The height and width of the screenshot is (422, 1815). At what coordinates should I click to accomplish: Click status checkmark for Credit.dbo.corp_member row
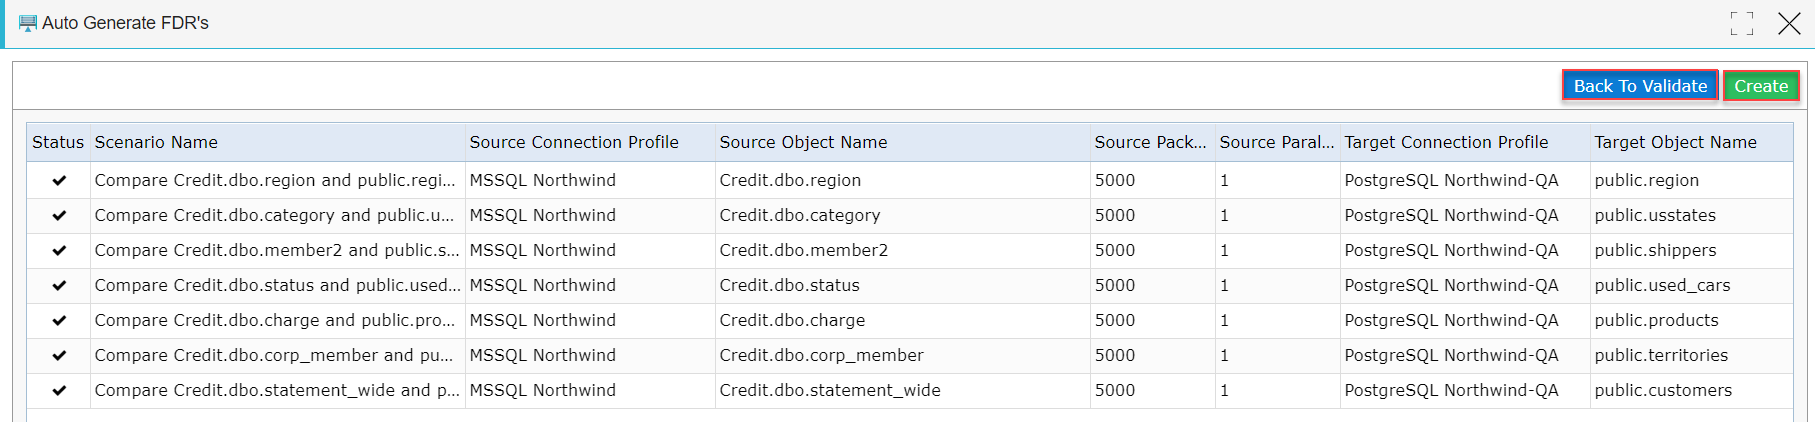coord(59,355)
